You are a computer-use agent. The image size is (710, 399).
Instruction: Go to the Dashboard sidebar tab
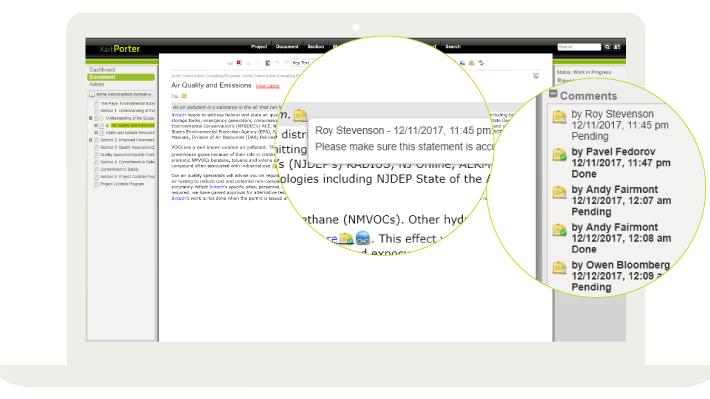pos(102,70)
